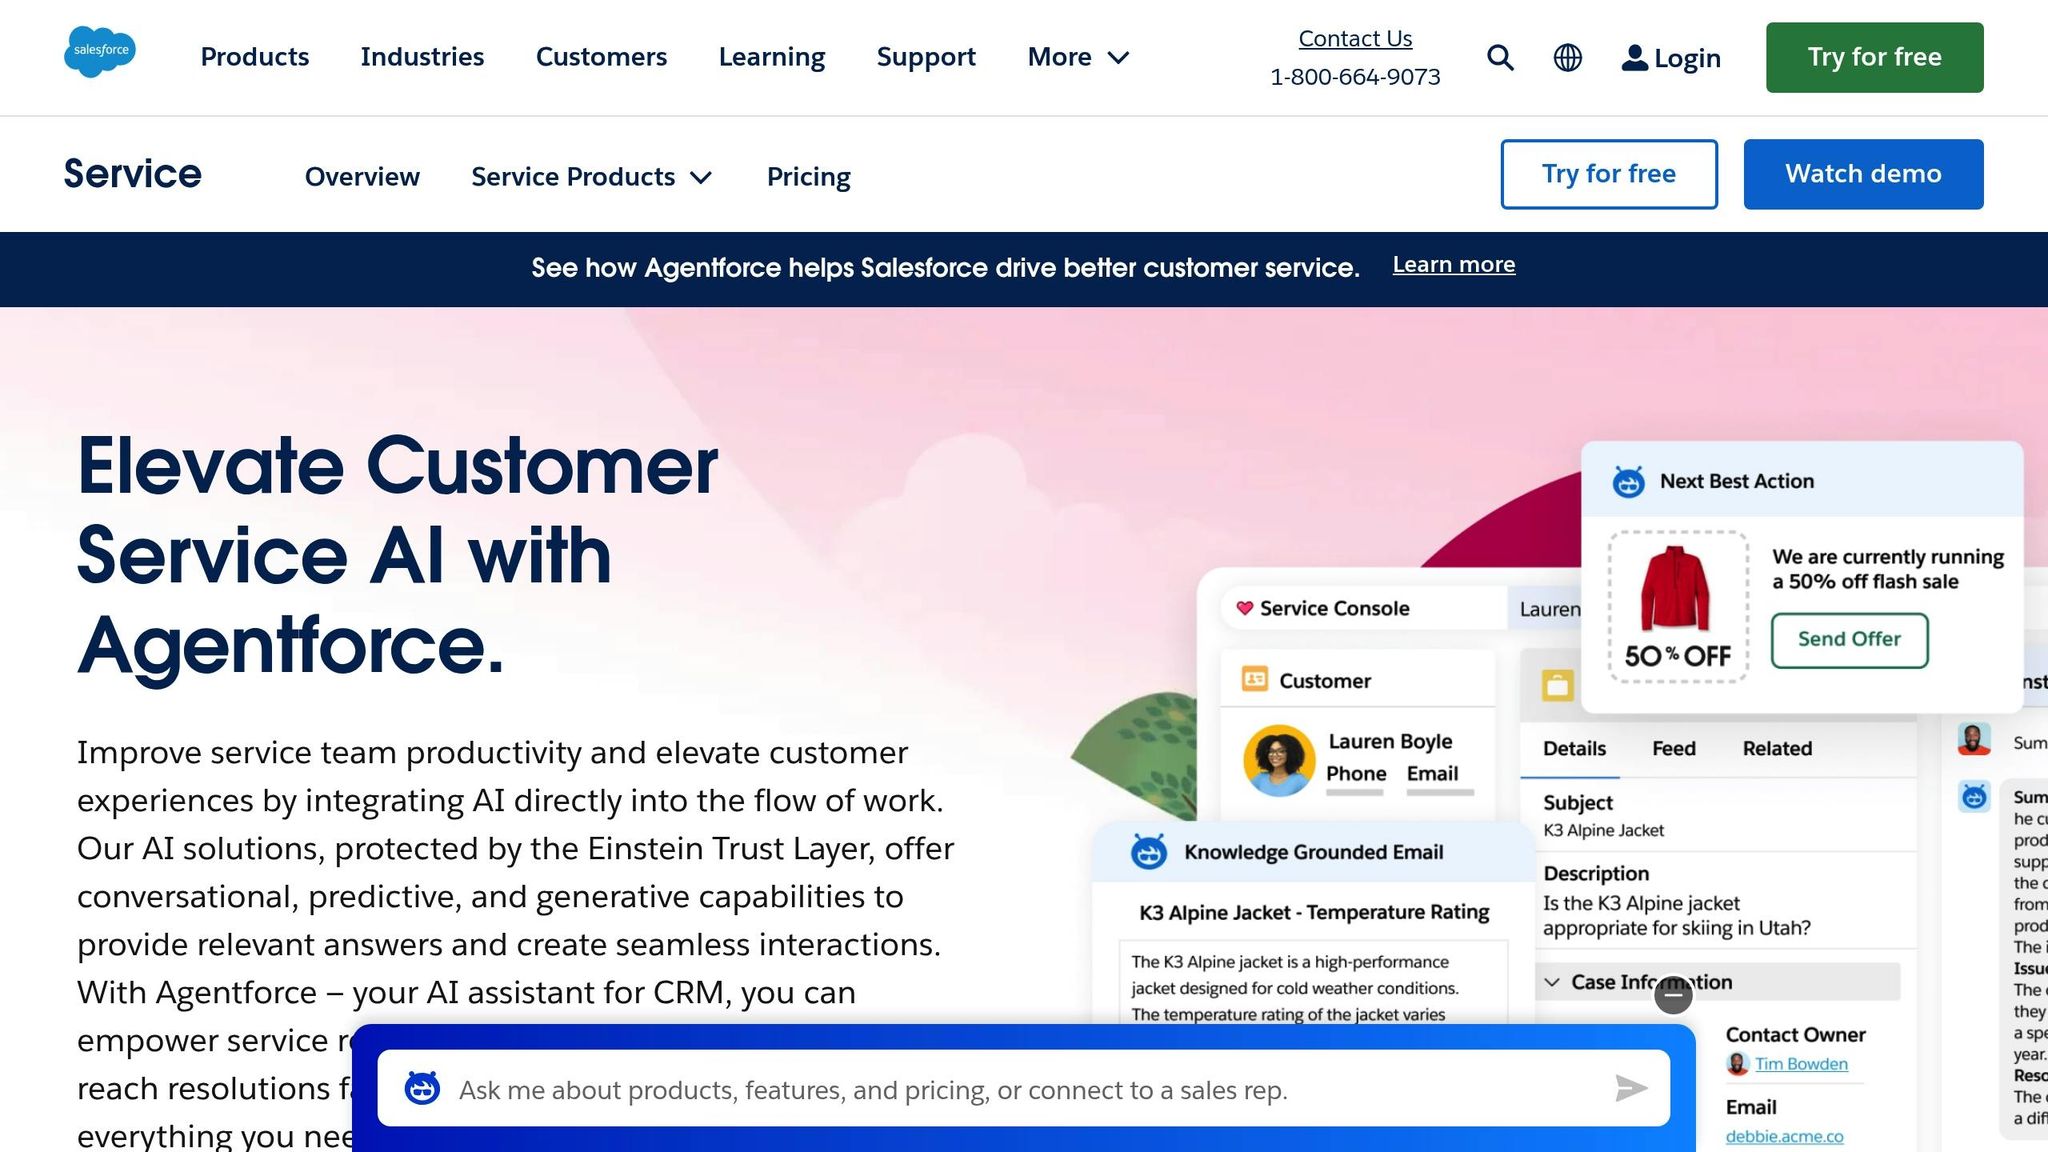Screen dimensions: 2048x1152
Task: Open the Contact Us link
Action: [1355, 38]
